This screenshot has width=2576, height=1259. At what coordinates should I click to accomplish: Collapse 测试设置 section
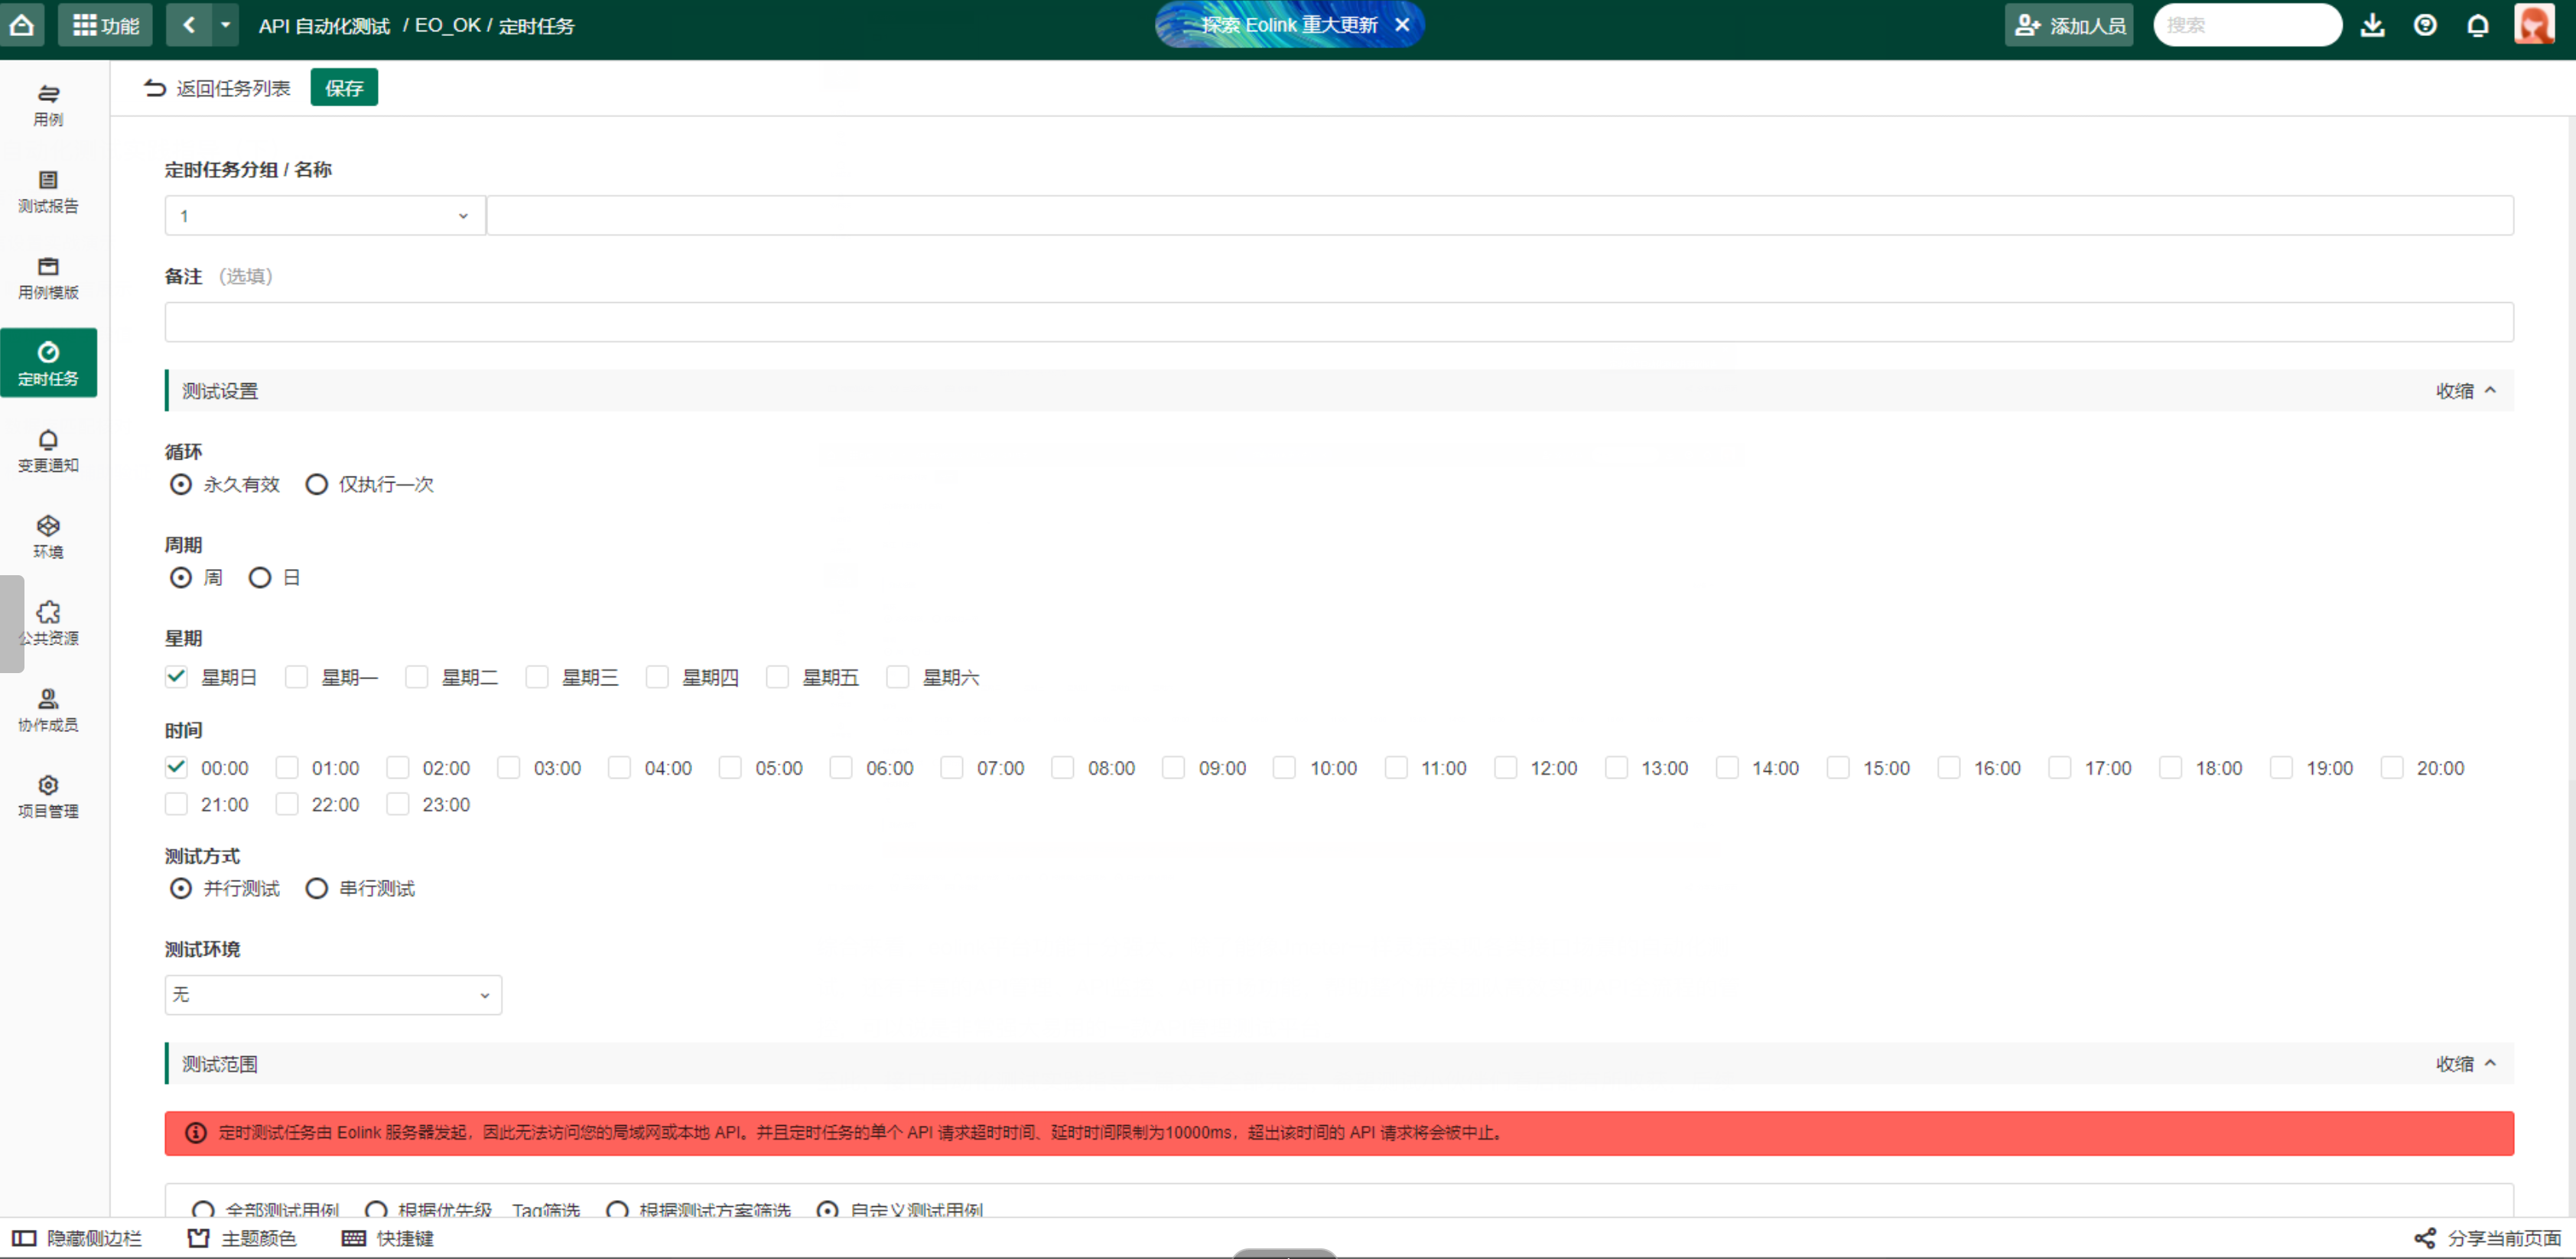2464,389
